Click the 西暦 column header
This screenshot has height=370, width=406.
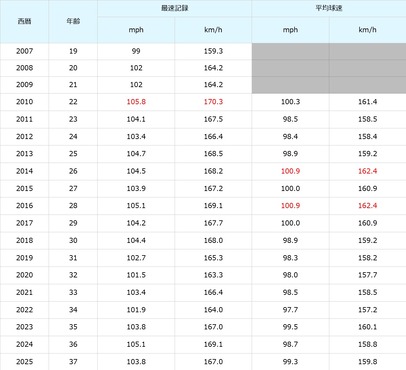(24, 21)
